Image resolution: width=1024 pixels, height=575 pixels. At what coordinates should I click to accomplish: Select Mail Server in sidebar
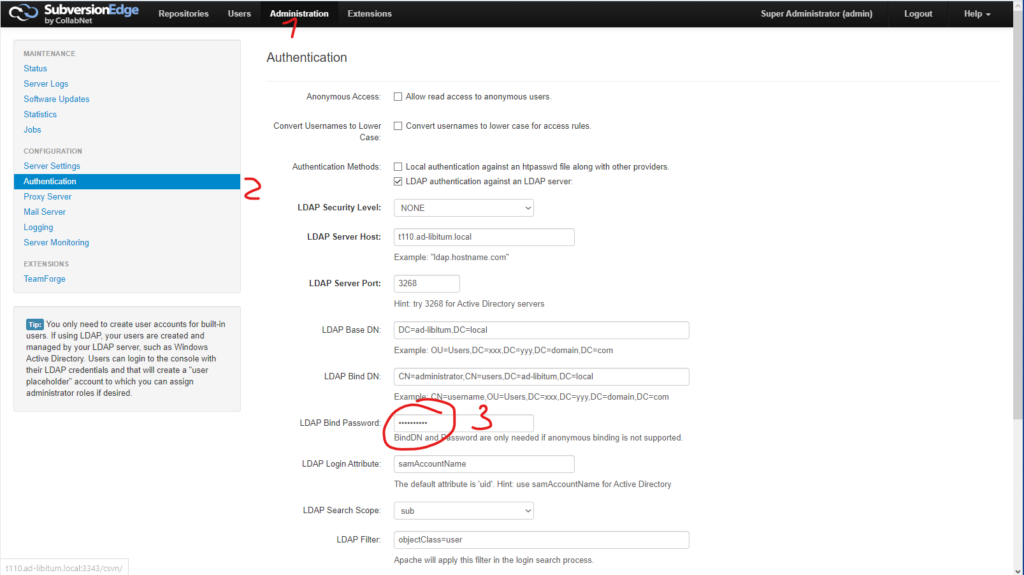(x=45, y=212)
